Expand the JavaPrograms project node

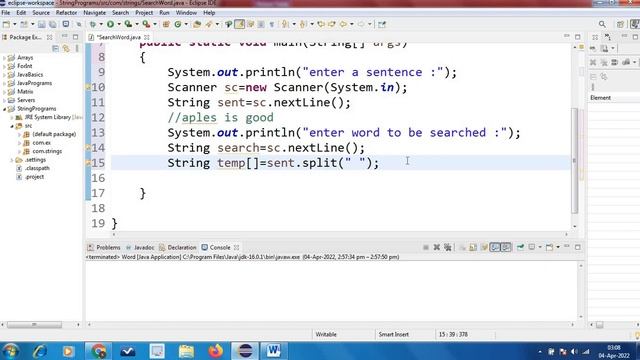coord(4,83)
